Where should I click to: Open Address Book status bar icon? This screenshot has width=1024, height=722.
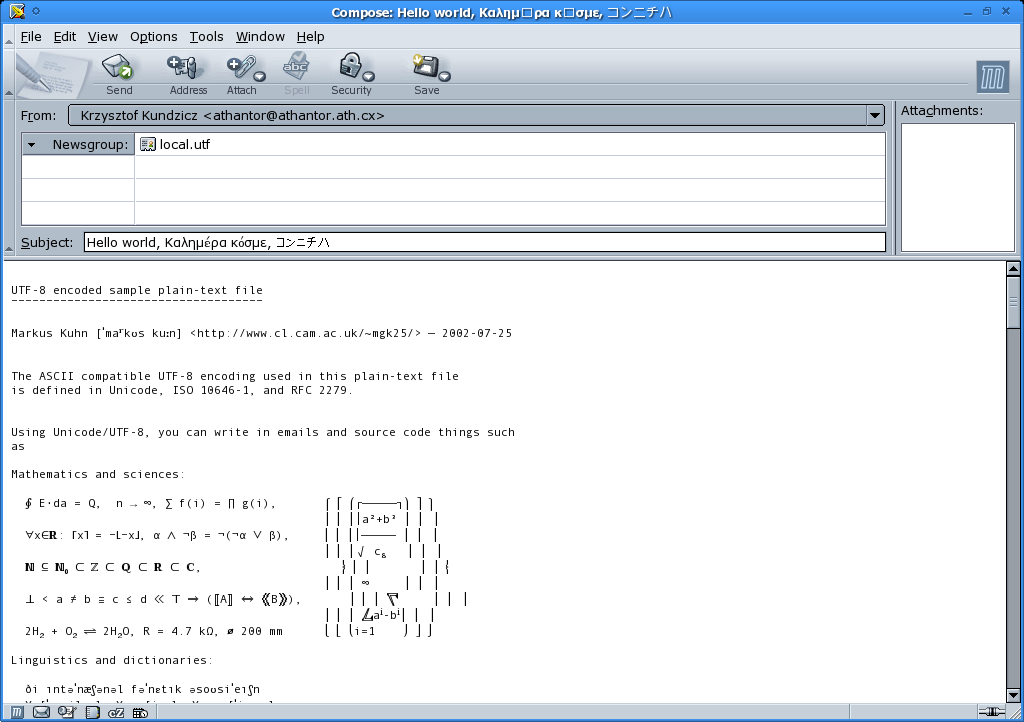[93, 712]
